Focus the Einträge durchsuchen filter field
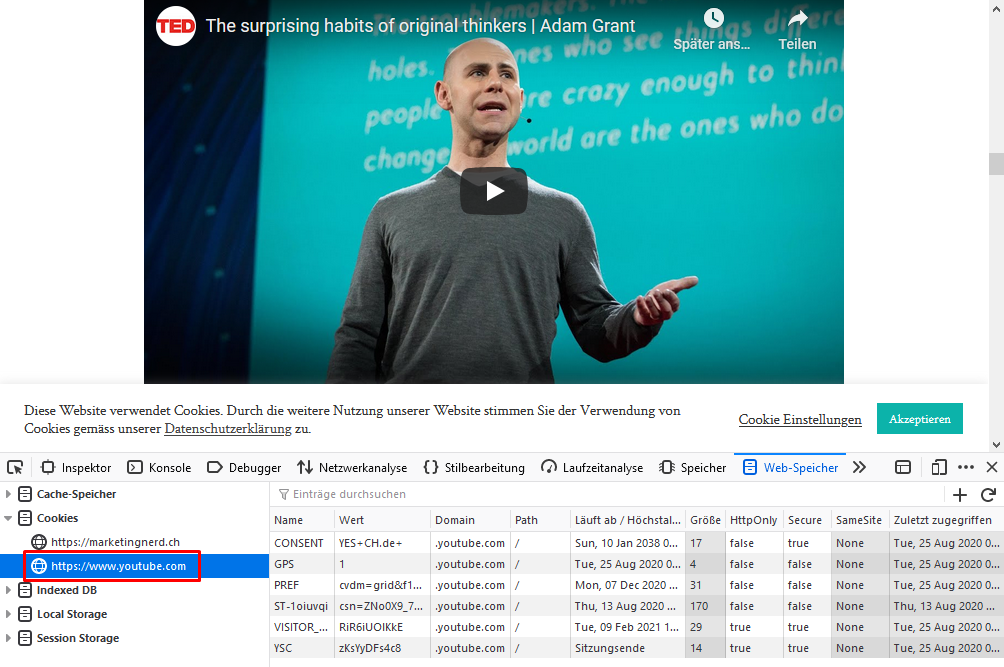The image size is (1004, 667). [608, 494]
